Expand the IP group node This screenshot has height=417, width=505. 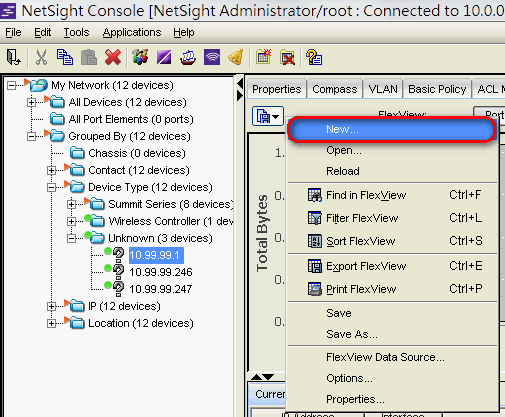coord(51,306)
